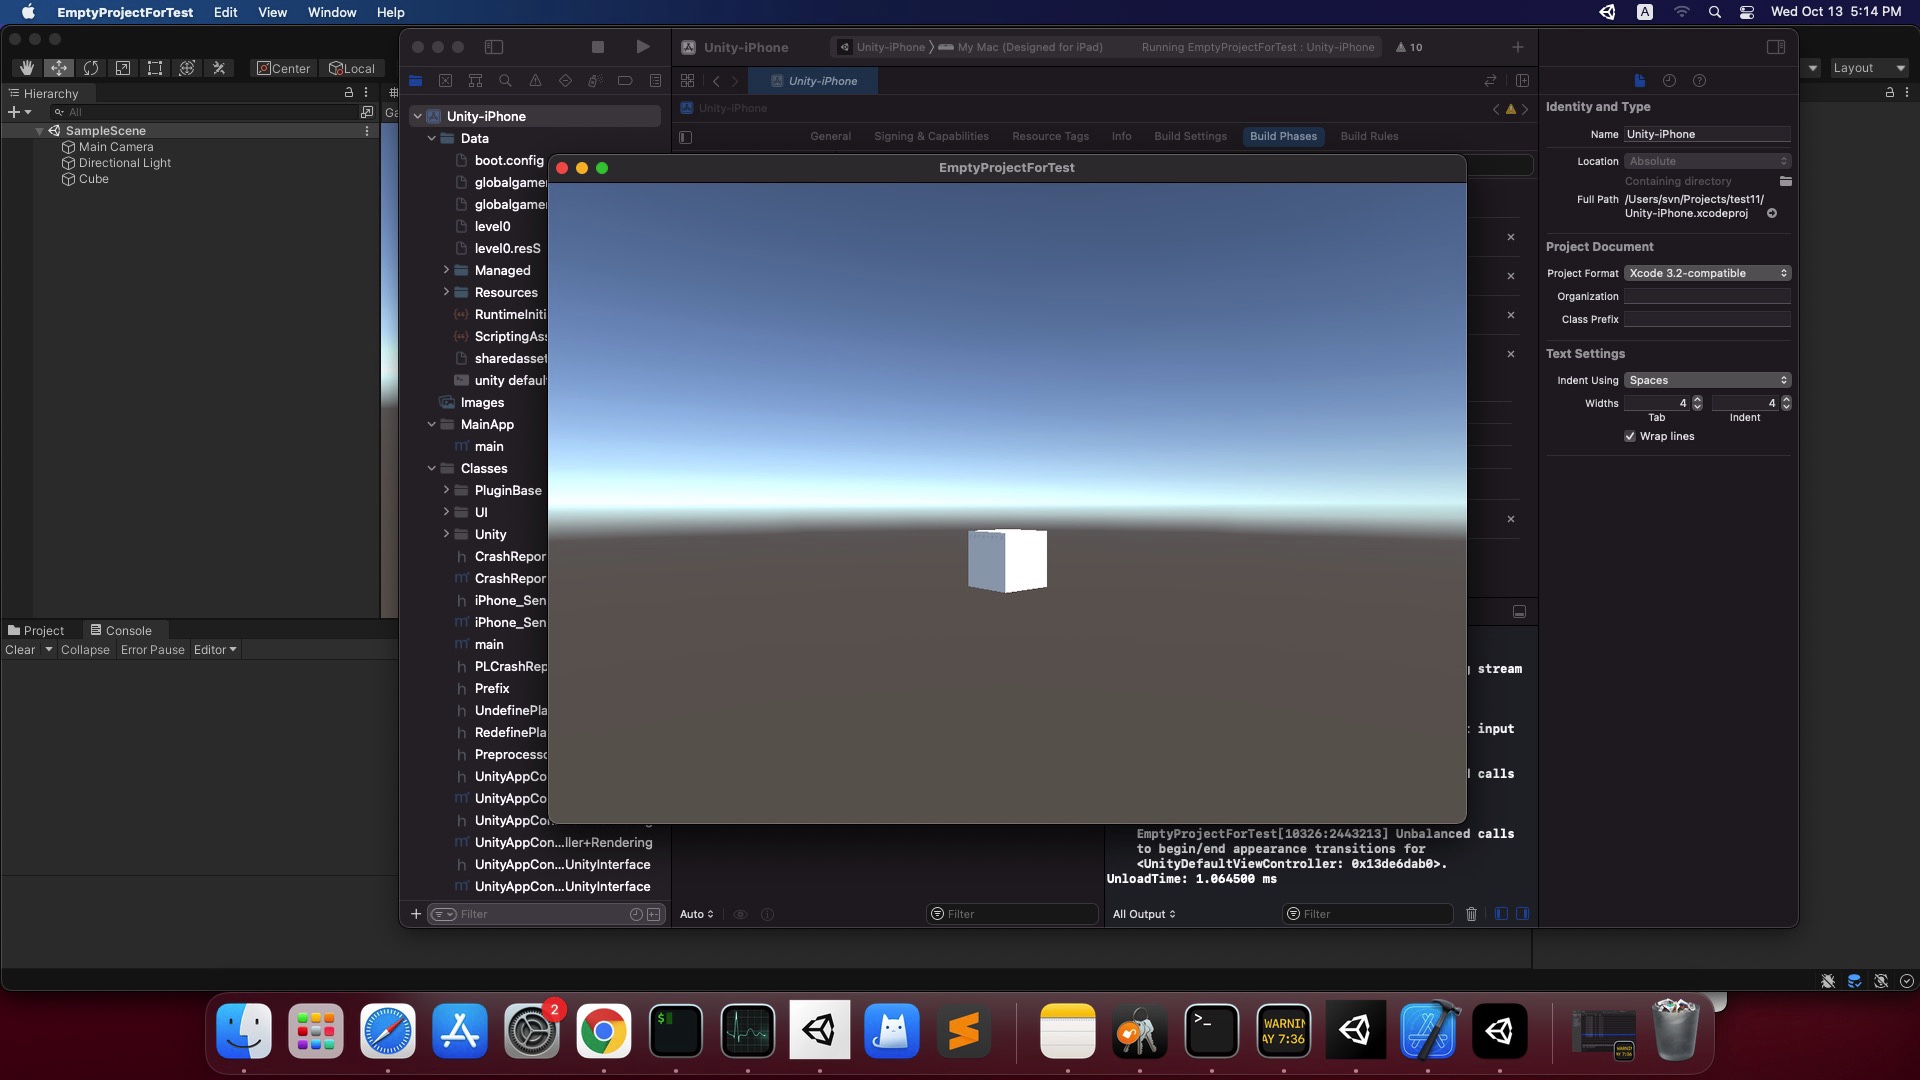Collapse the Classes group
This screenshot has width=1920, height=1080.
pyautogui.click(x=432, y=468)
